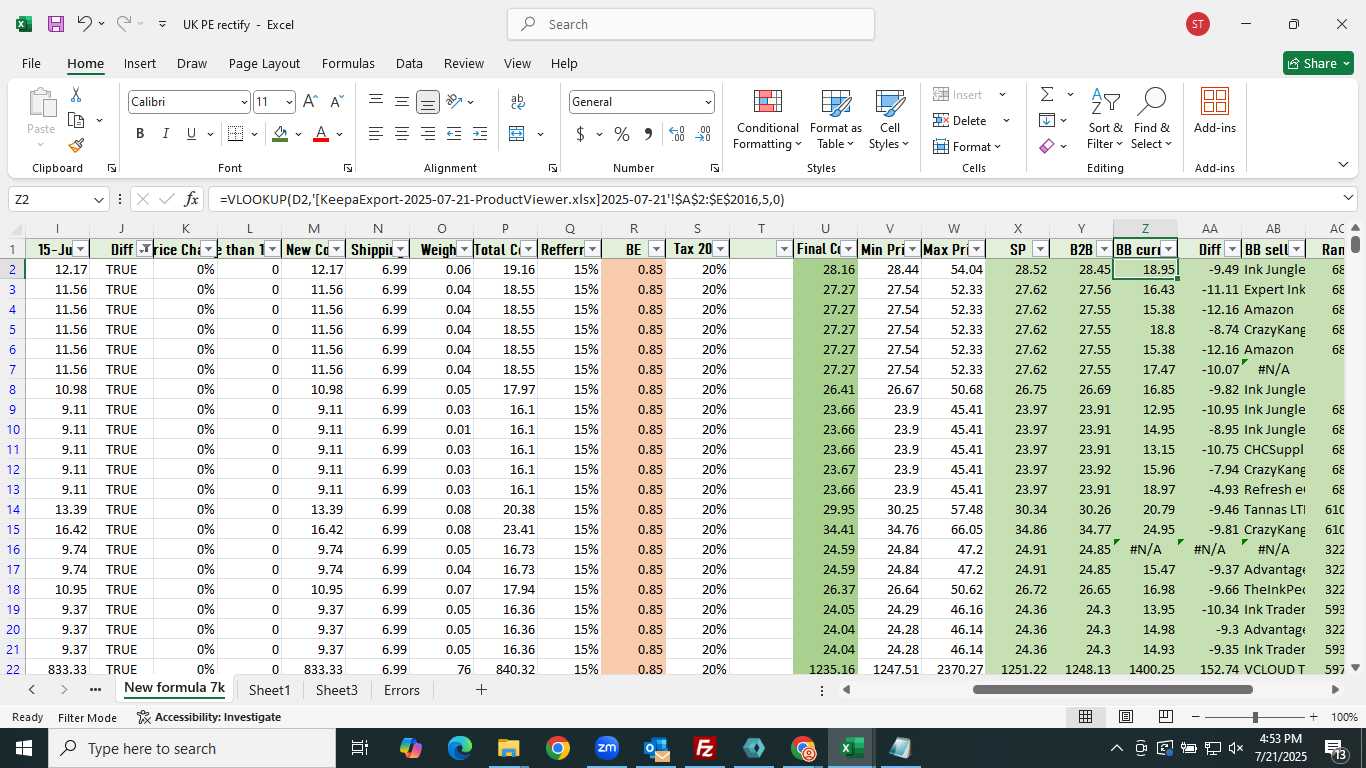
Task: Open filter dropdown for BB current column
Action: 1168,249
